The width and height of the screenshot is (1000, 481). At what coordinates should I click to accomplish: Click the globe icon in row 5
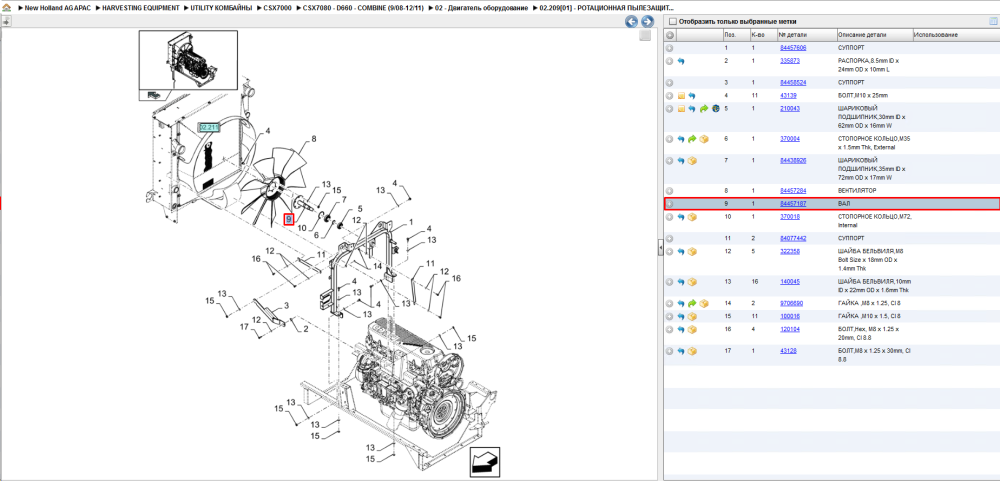tap(716, 108)
